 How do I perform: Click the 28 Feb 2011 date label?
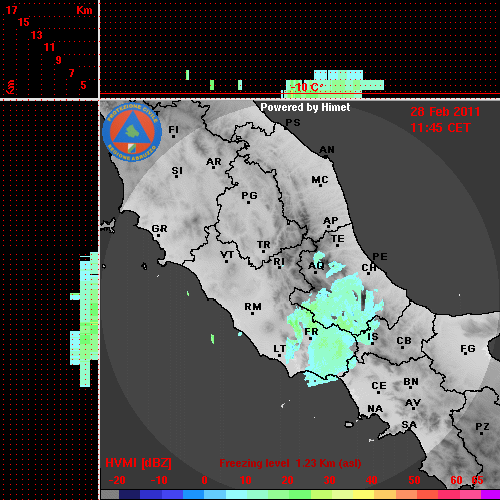point(445,112)
